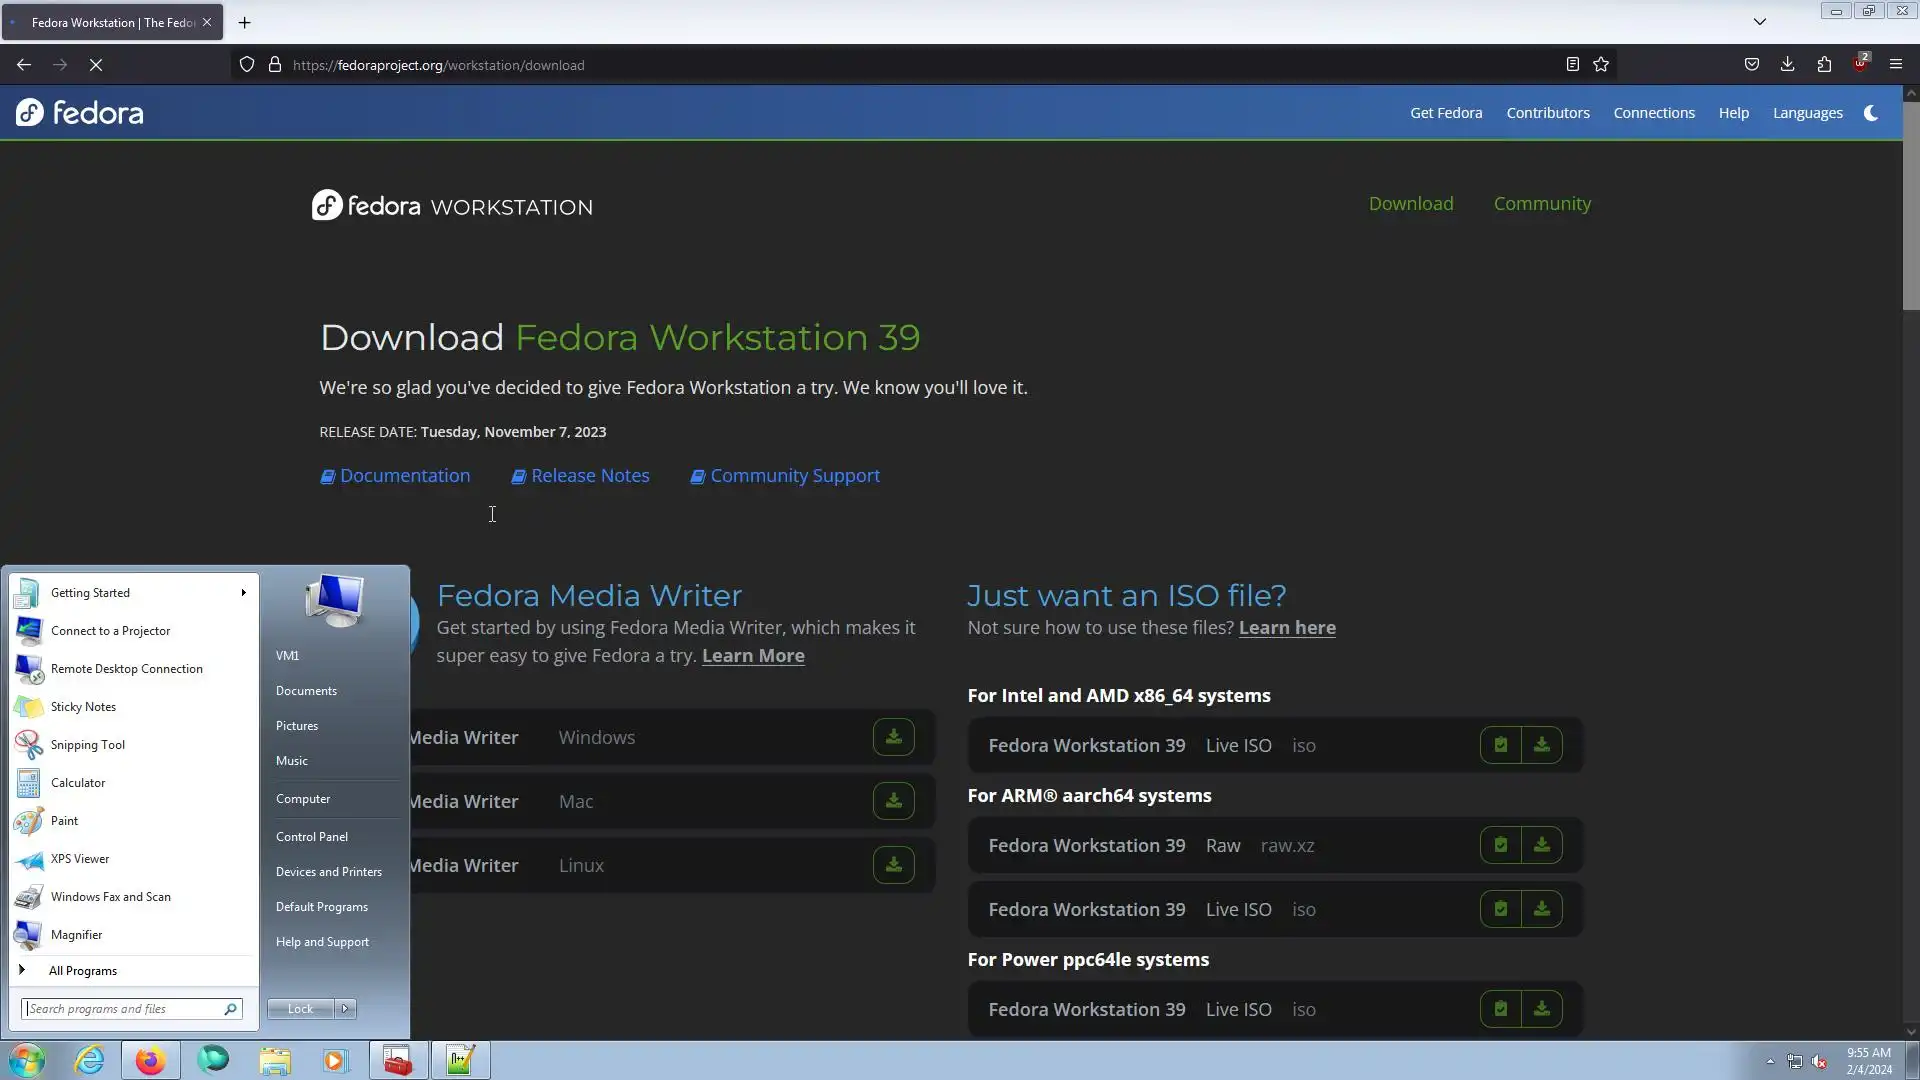Verify checksum for the ARM Raw image
The height and width of the screenshot is (1080, 1920).
coord(1500,845)
